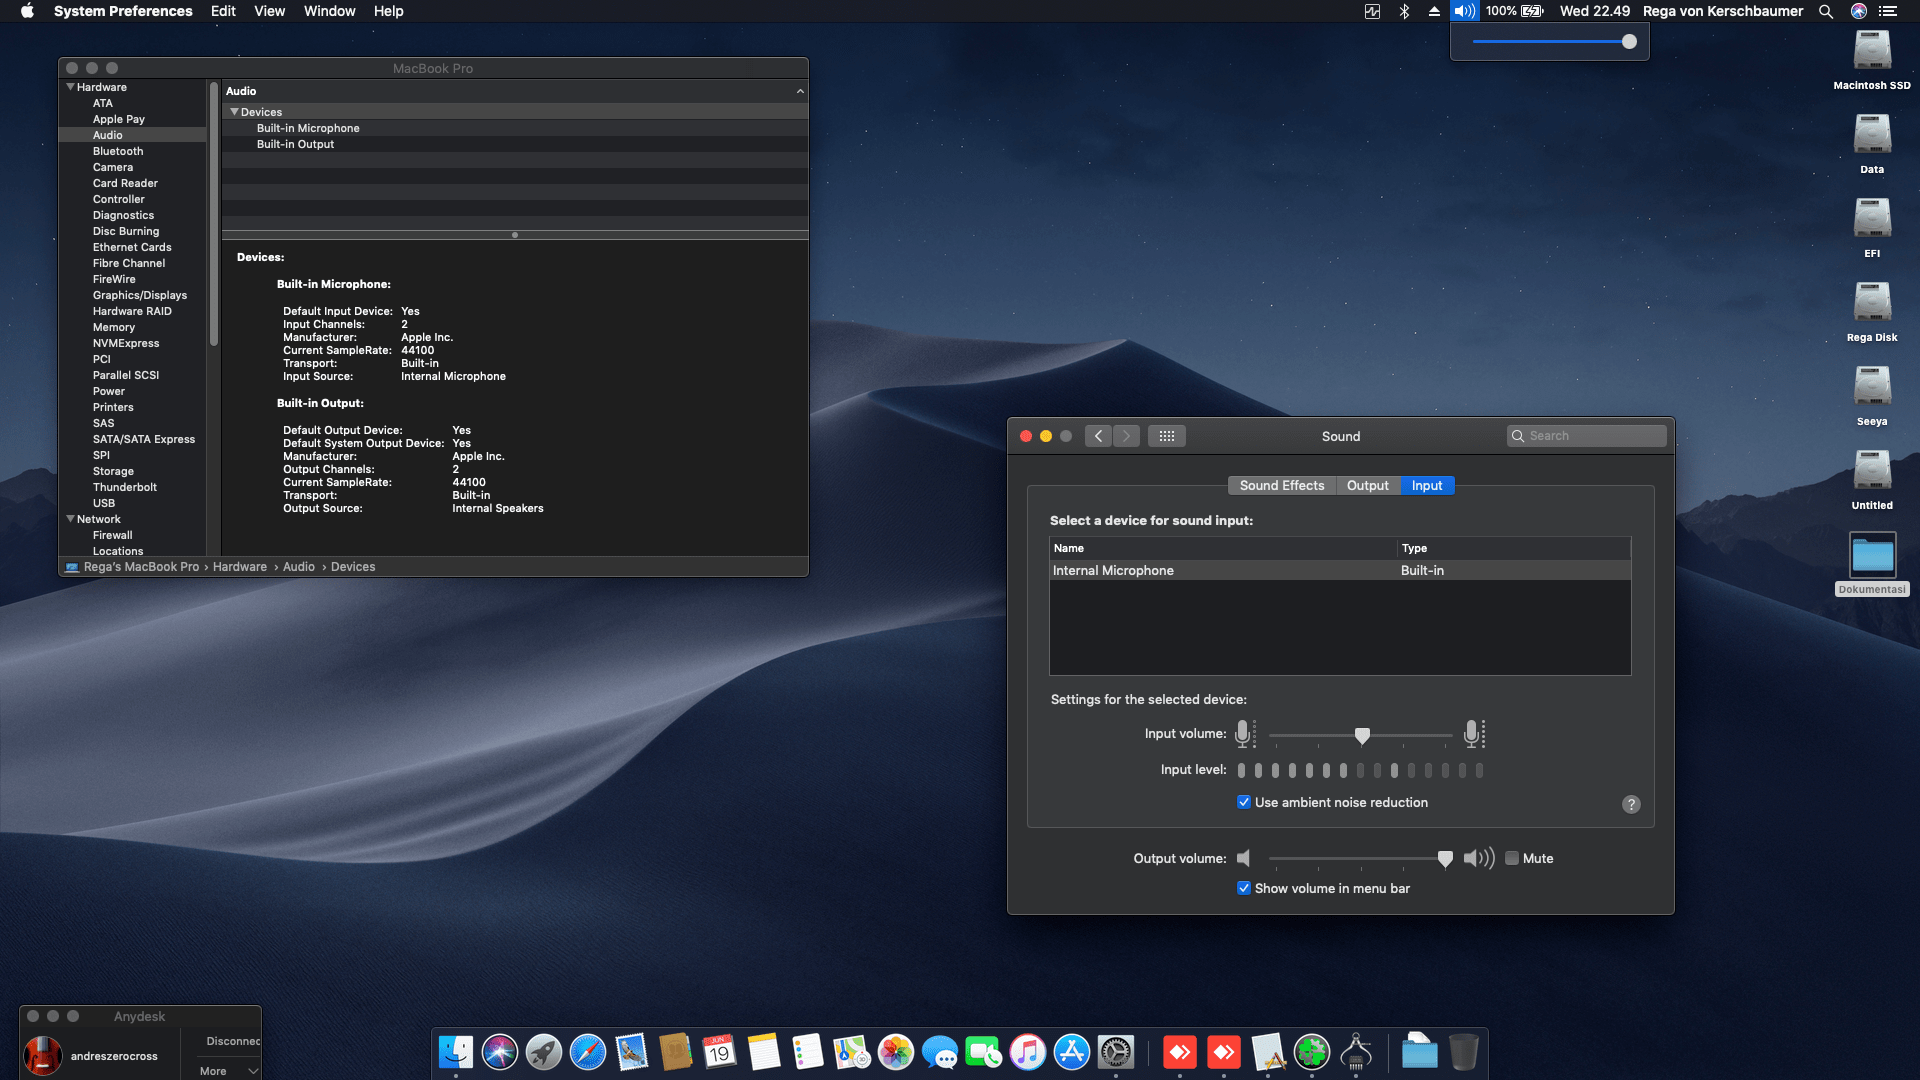The width and height of the screenshot is (1920, 1080).
Task: Open Launchpad from the Dock
Action: pyautogui.click(x=543, y=1052)
